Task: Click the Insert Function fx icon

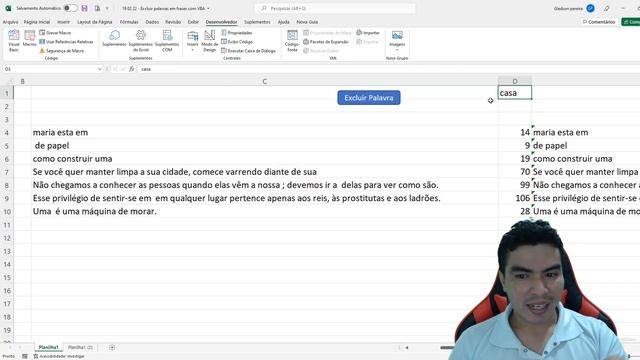Action: pyautogui.click(x=131, y=69)
